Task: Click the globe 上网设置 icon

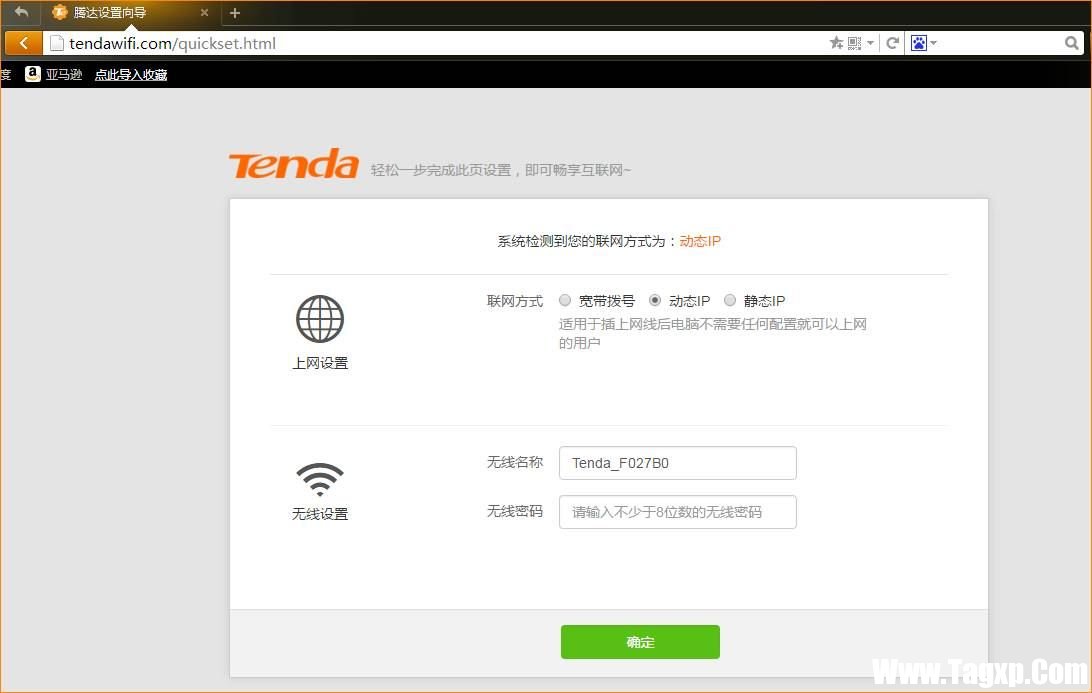Action: pos(320,318)
